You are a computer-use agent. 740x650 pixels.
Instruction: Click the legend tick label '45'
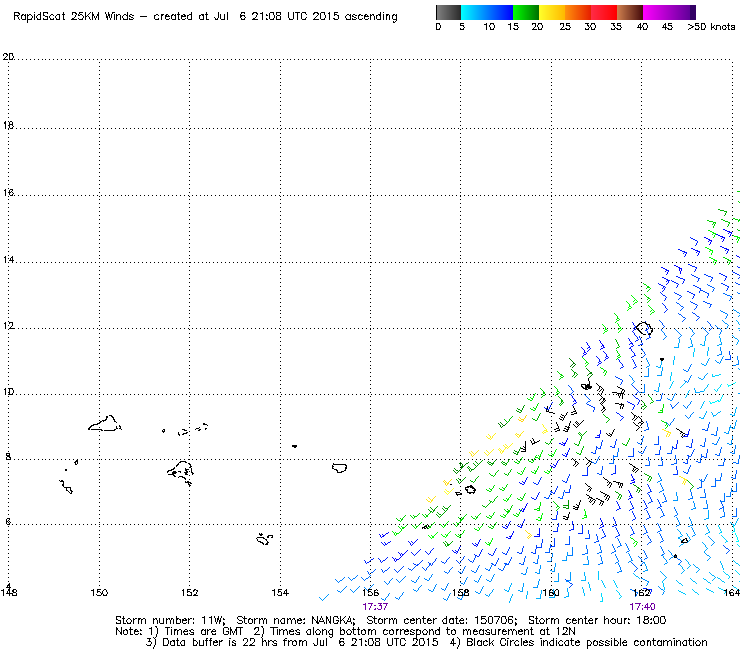click(x=667, y=27)
